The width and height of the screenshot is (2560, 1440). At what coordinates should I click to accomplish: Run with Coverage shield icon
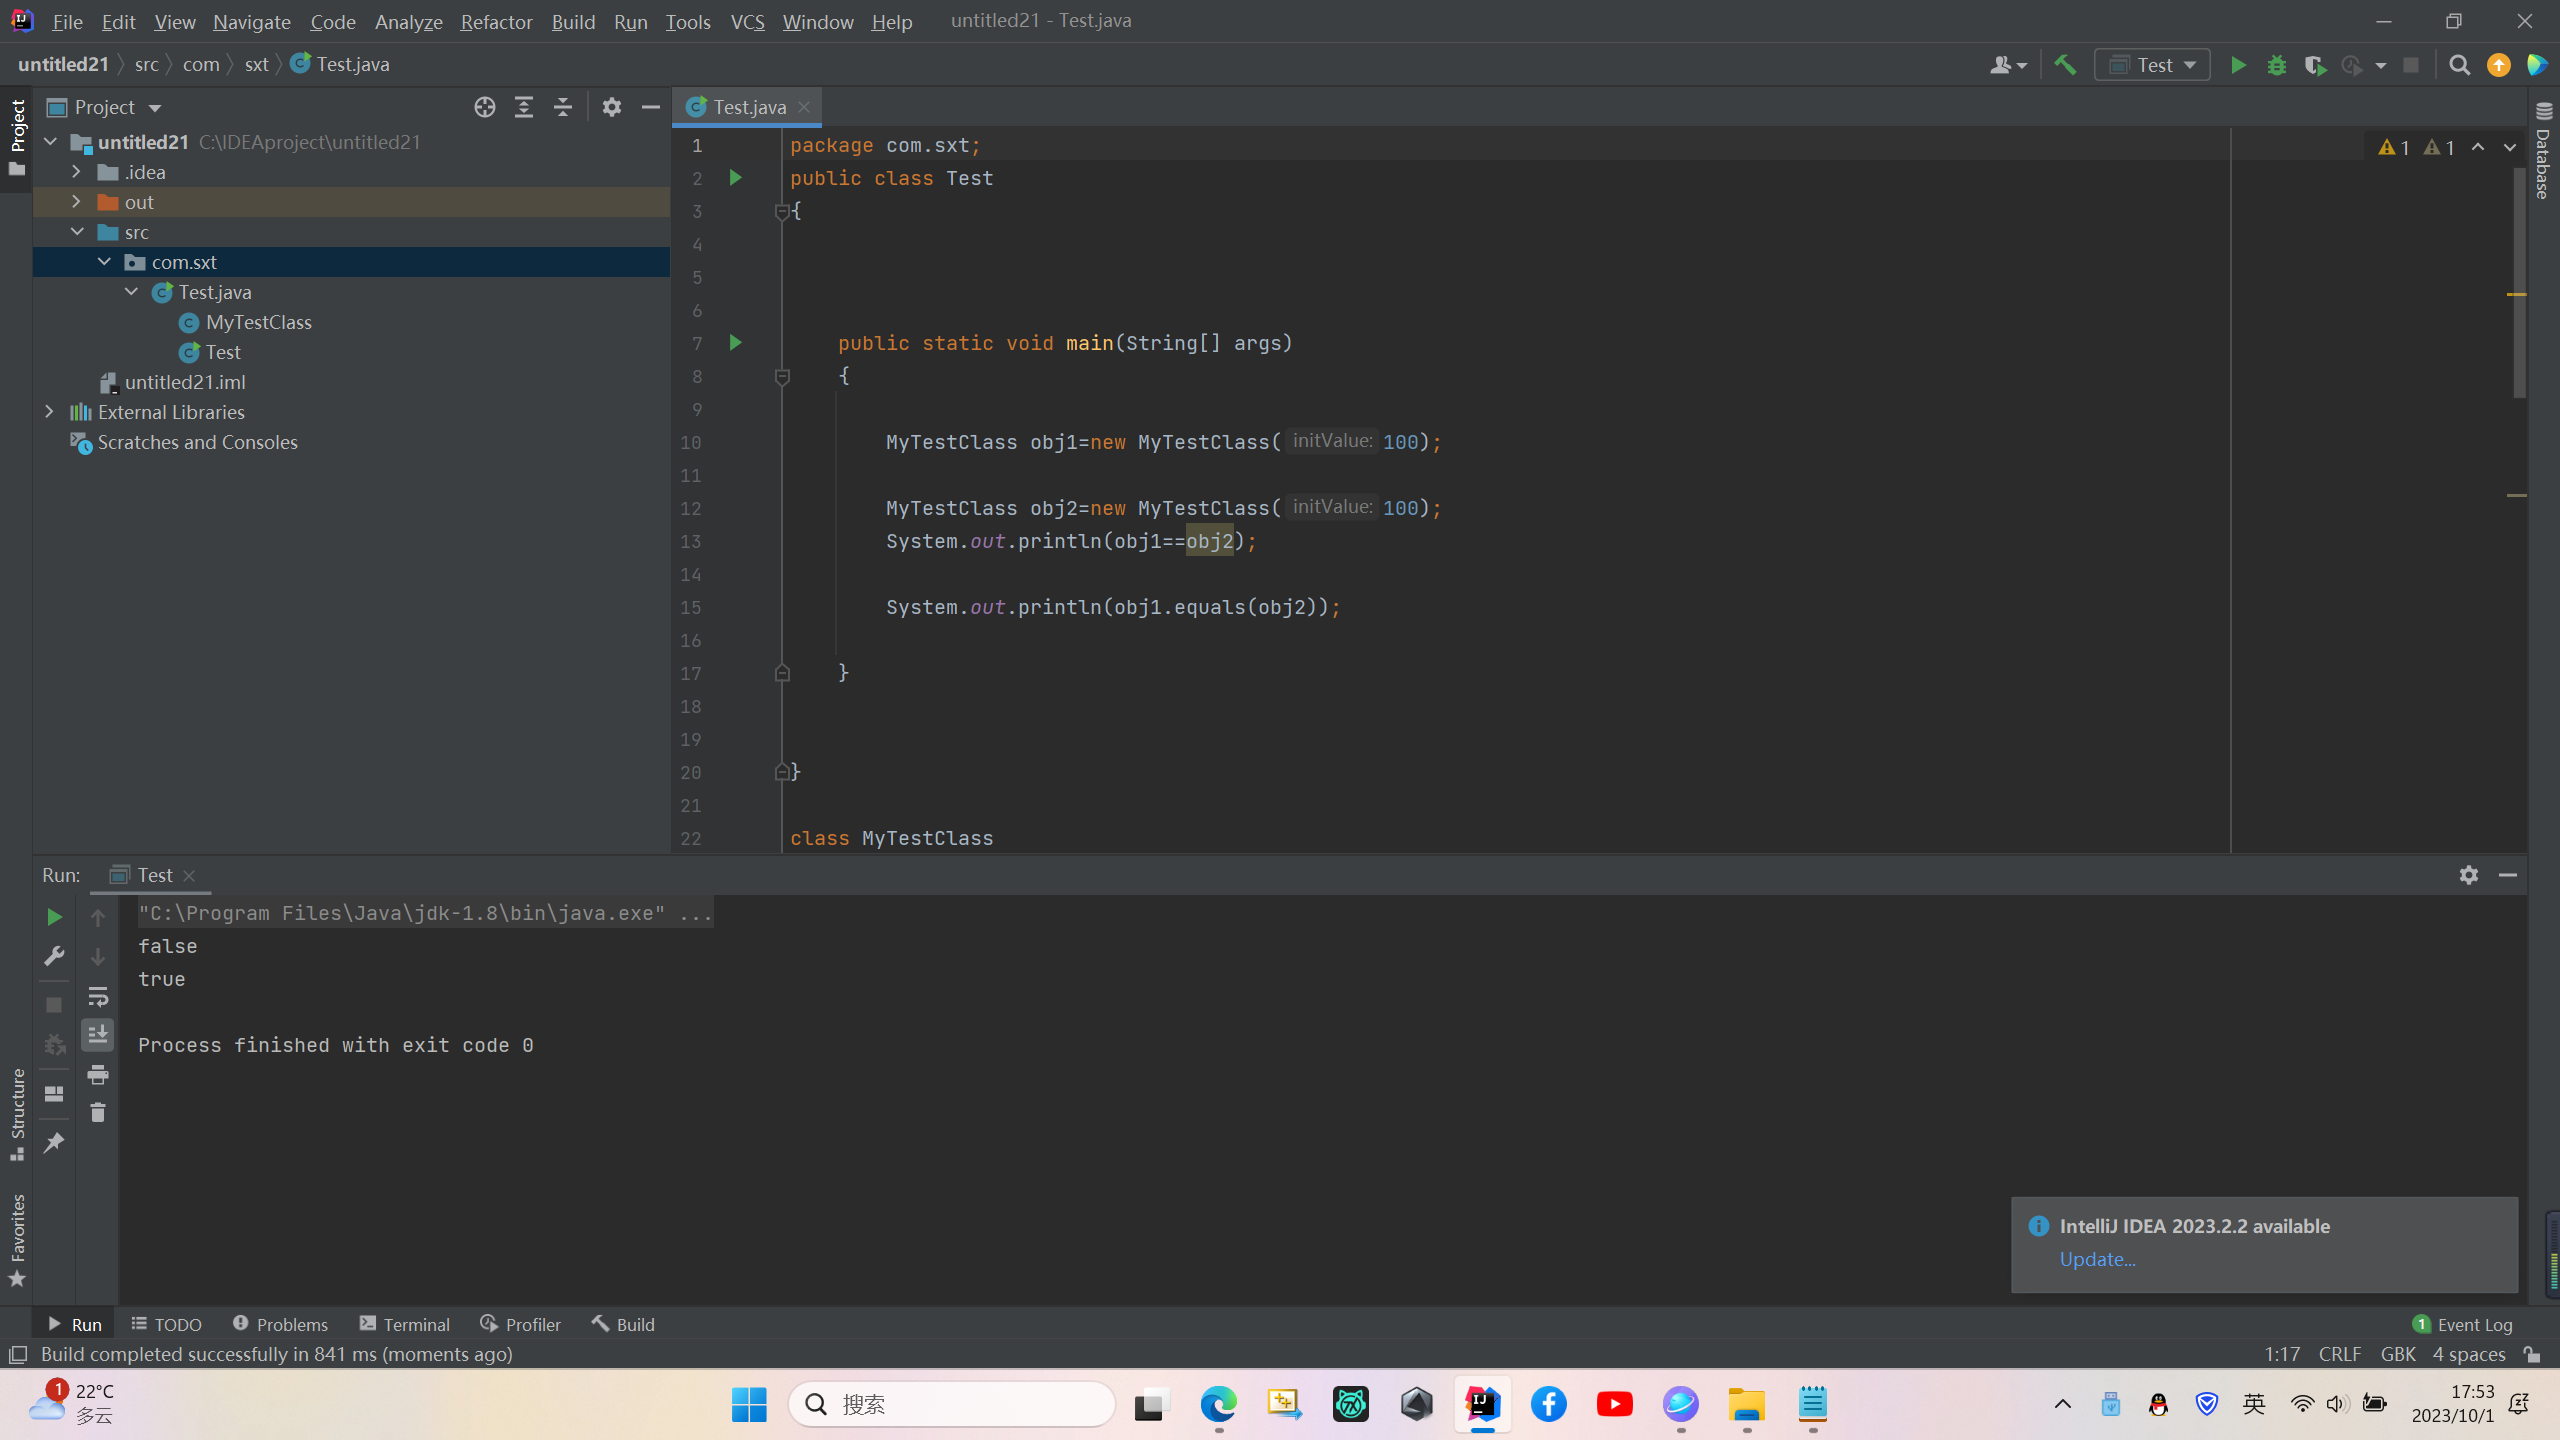pos(2314,65)
